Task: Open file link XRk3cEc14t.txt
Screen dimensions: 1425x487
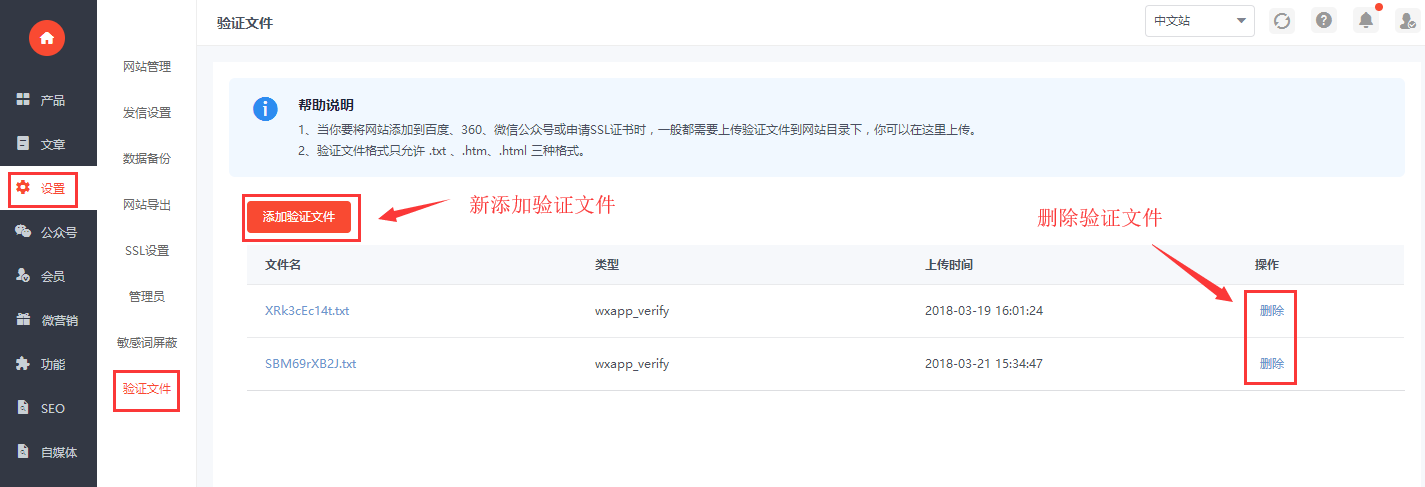Action: click(307, 311)
